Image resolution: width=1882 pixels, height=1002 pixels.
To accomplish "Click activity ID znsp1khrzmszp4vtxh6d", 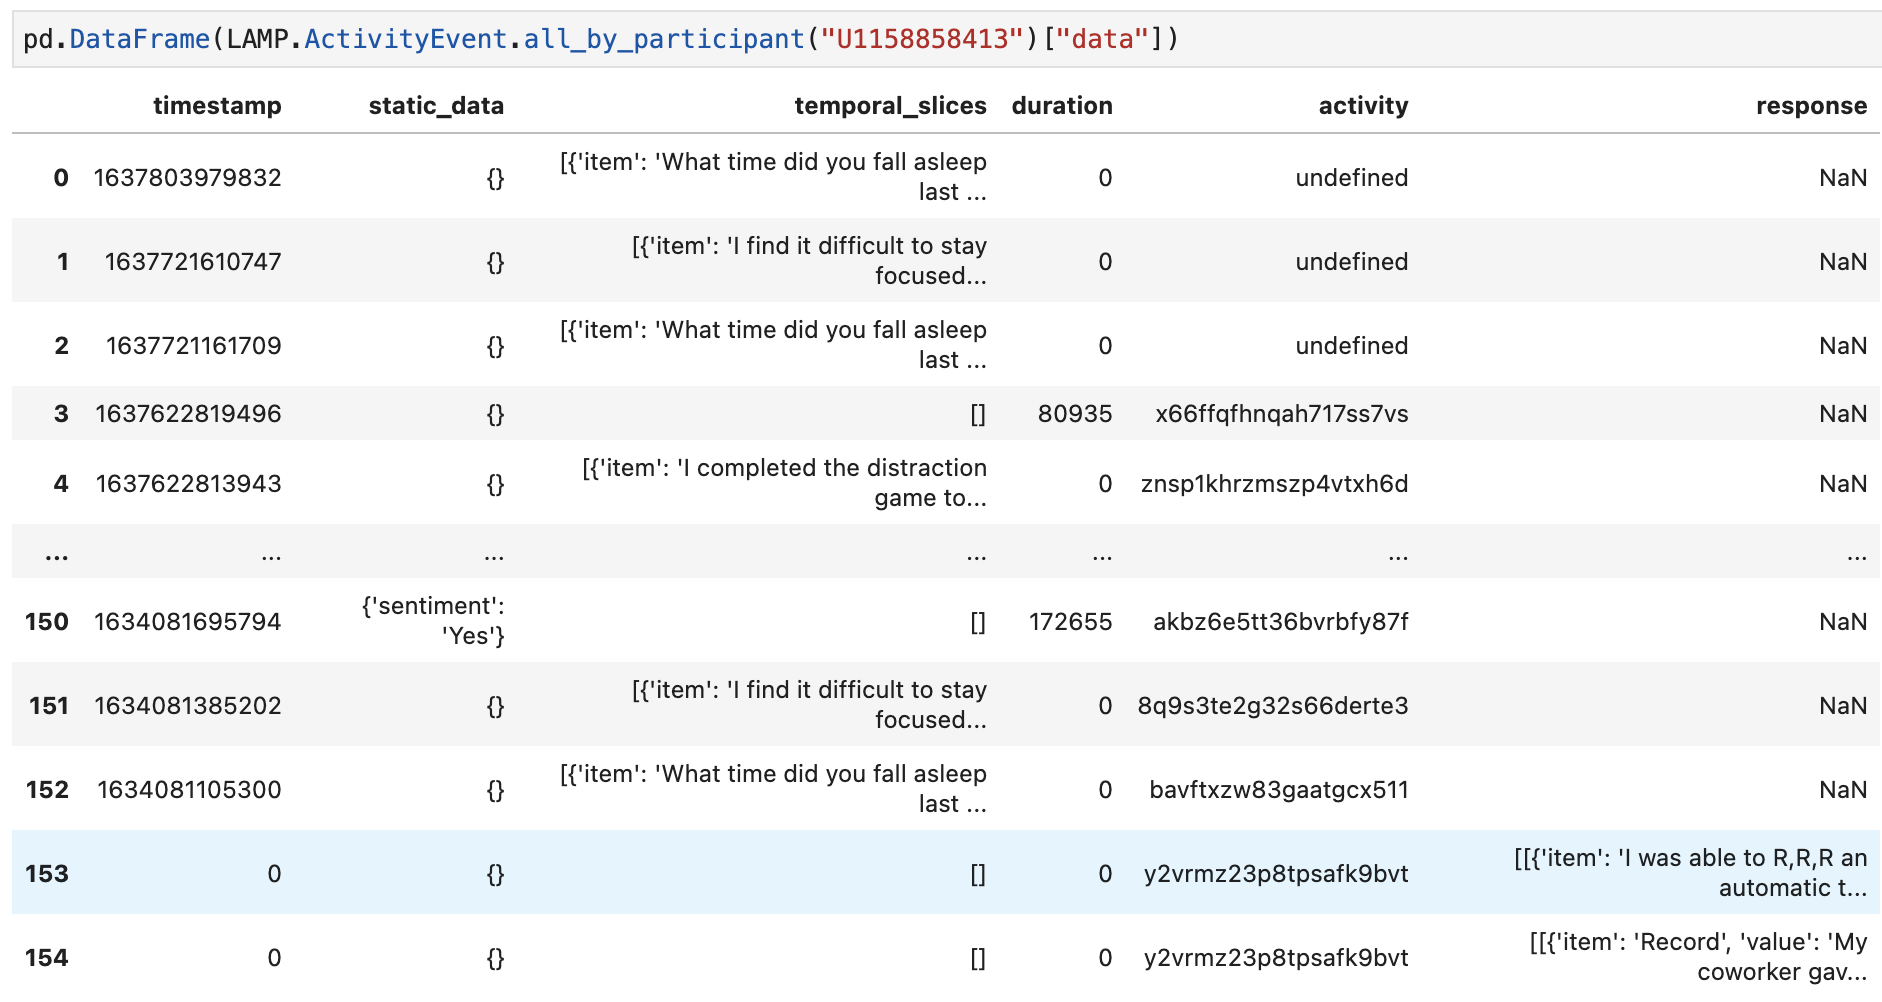I will pos(1274,484).
